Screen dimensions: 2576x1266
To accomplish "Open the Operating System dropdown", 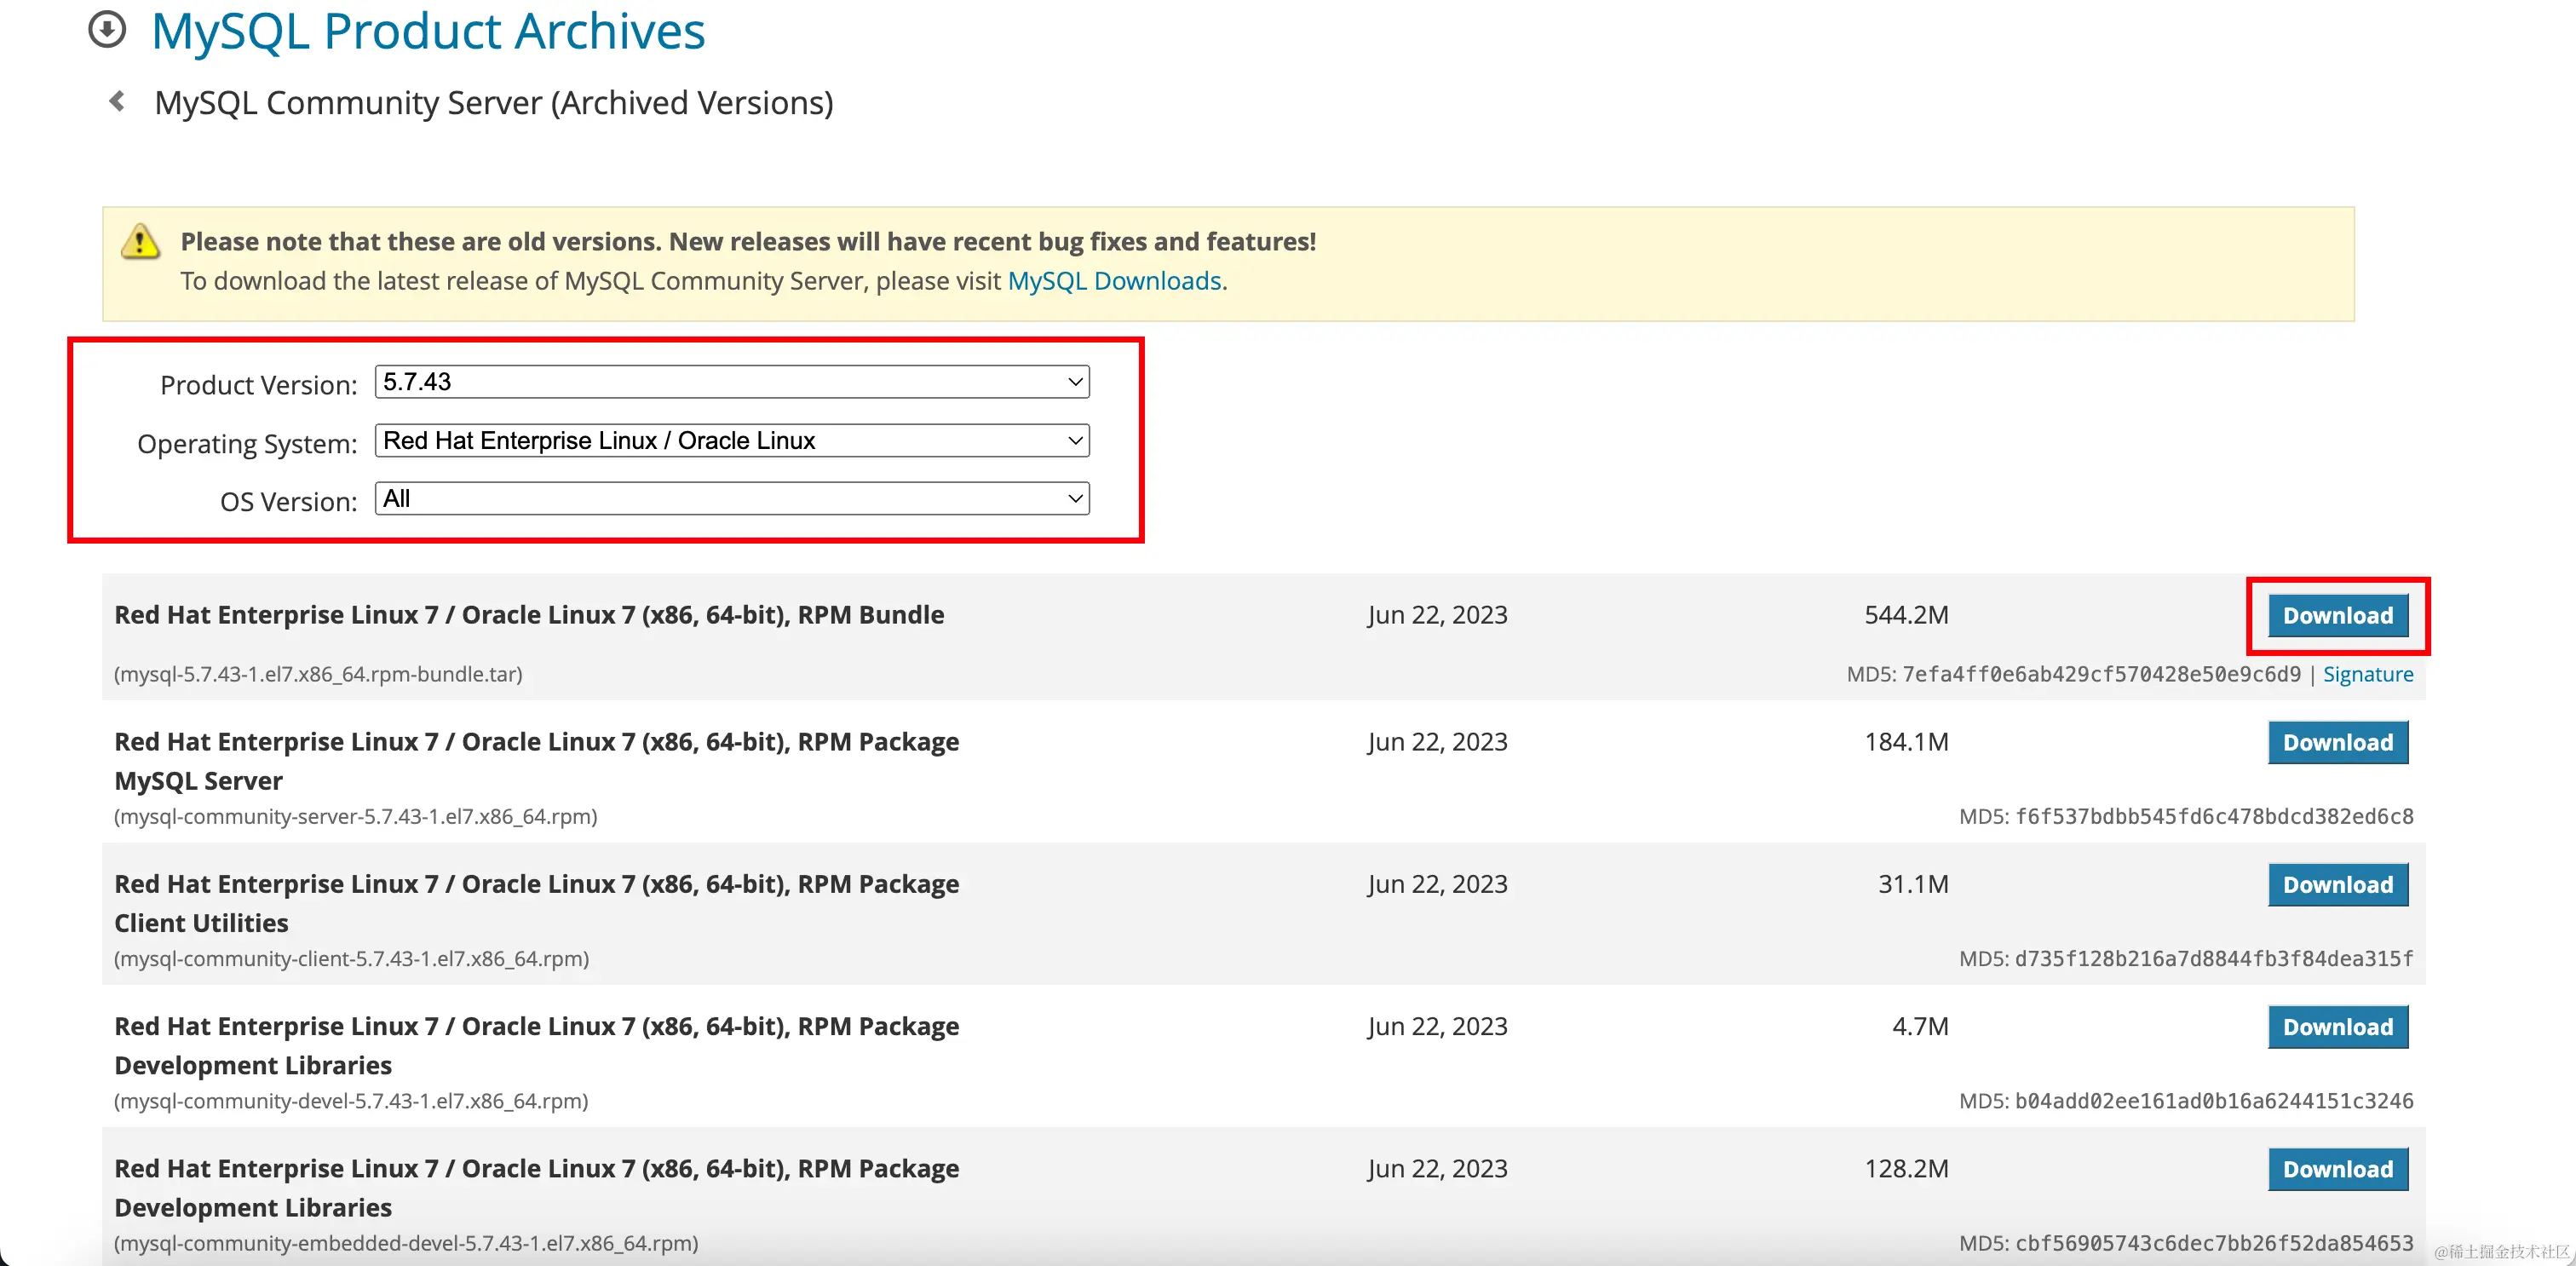I will (x=732, y=441).
